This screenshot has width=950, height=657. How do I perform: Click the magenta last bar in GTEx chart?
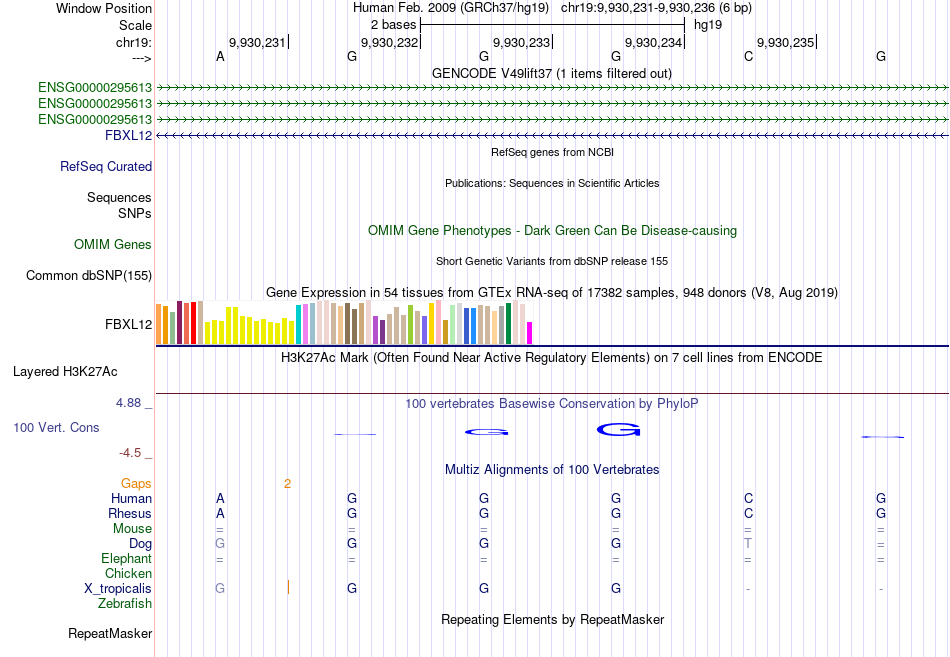[x=530, y=333]
